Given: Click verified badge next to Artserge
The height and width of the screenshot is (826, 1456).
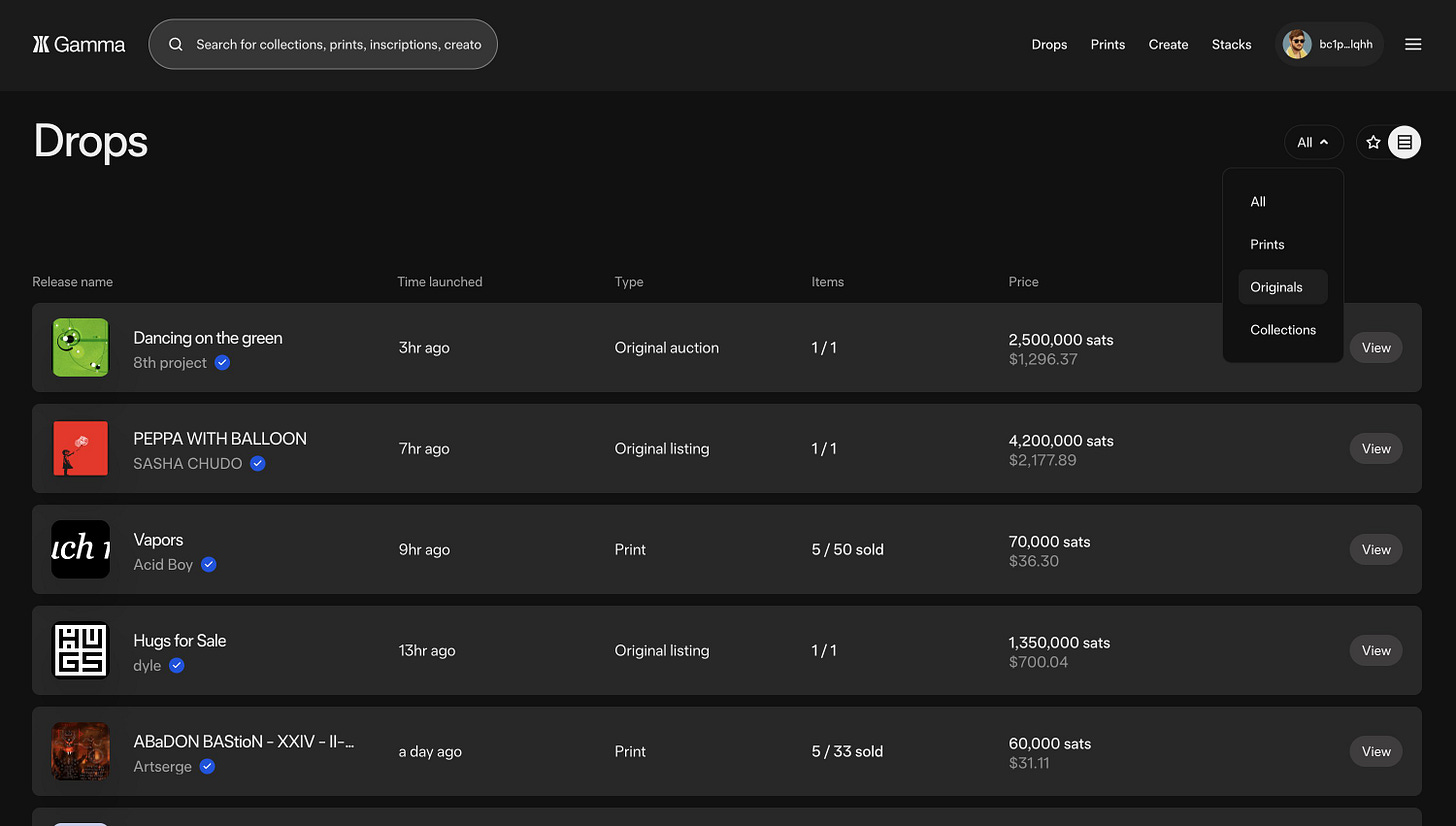Looking at the screenshot, I should [x=207, y=767].
